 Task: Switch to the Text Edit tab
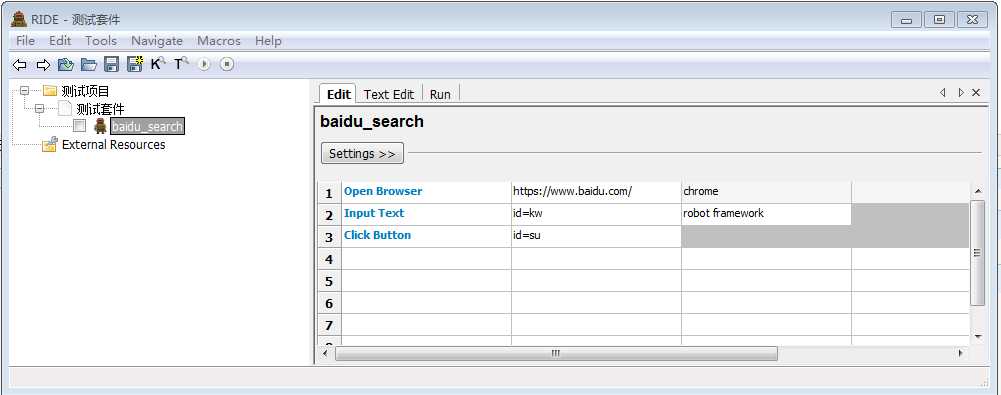(x=389, y=94)
